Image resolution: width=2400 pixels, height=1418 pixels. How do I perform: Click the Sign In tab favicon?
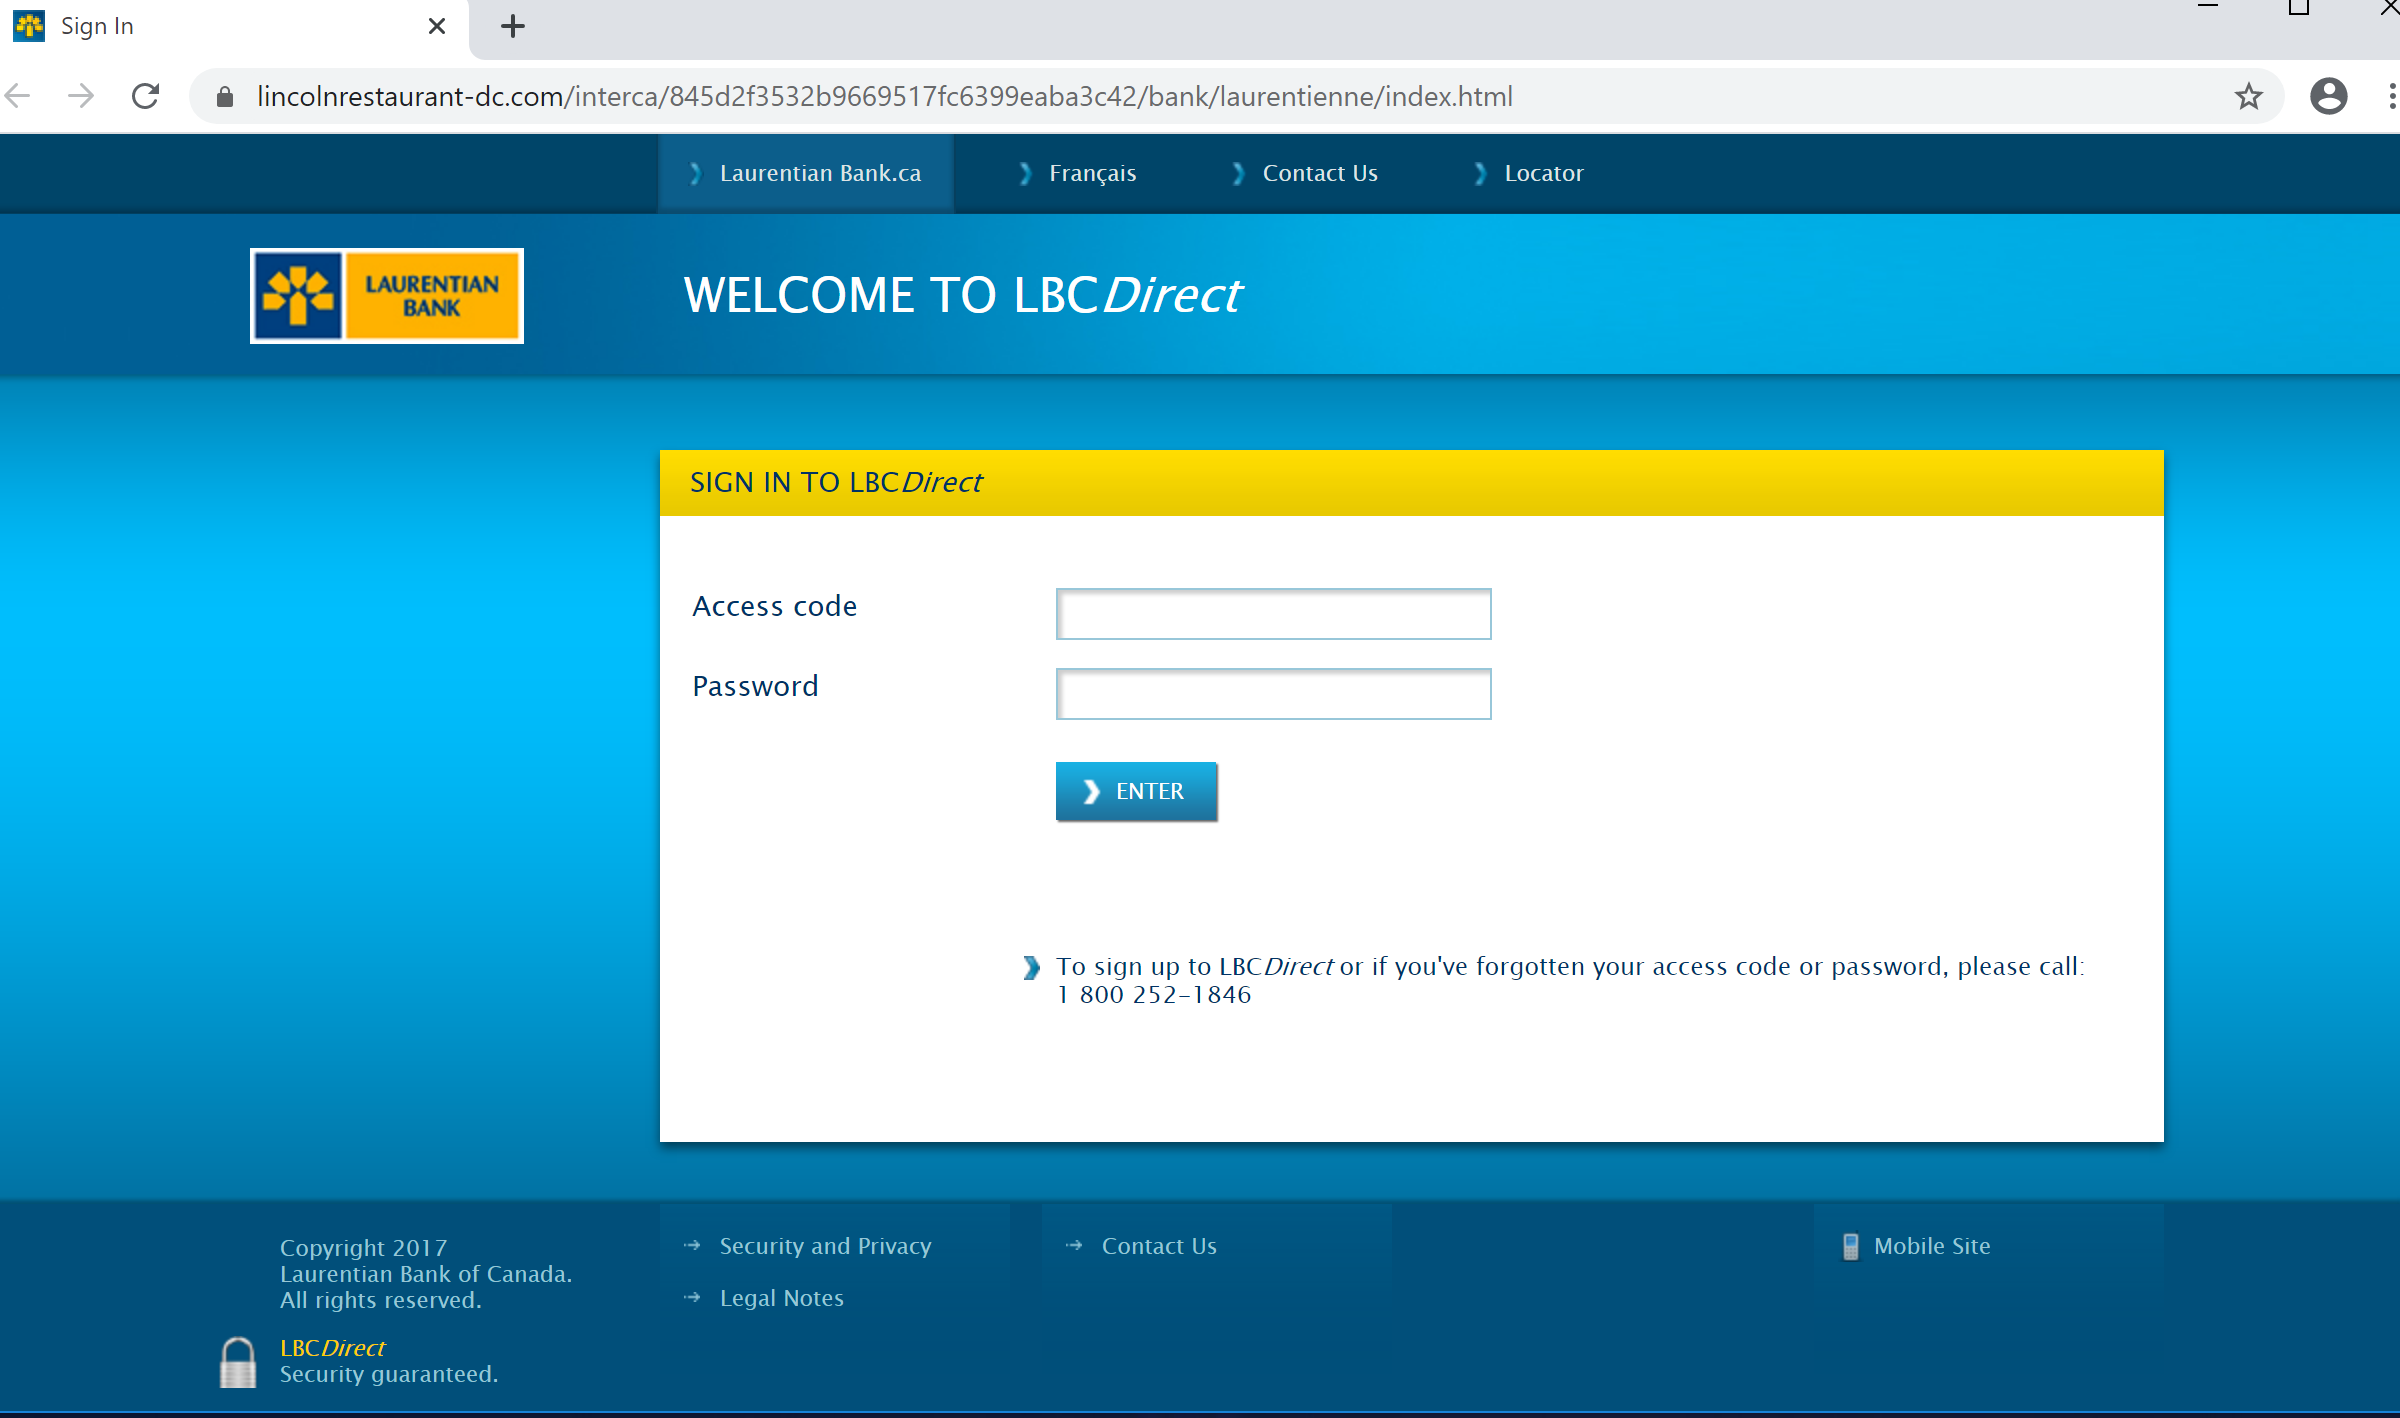click(30, 26)
